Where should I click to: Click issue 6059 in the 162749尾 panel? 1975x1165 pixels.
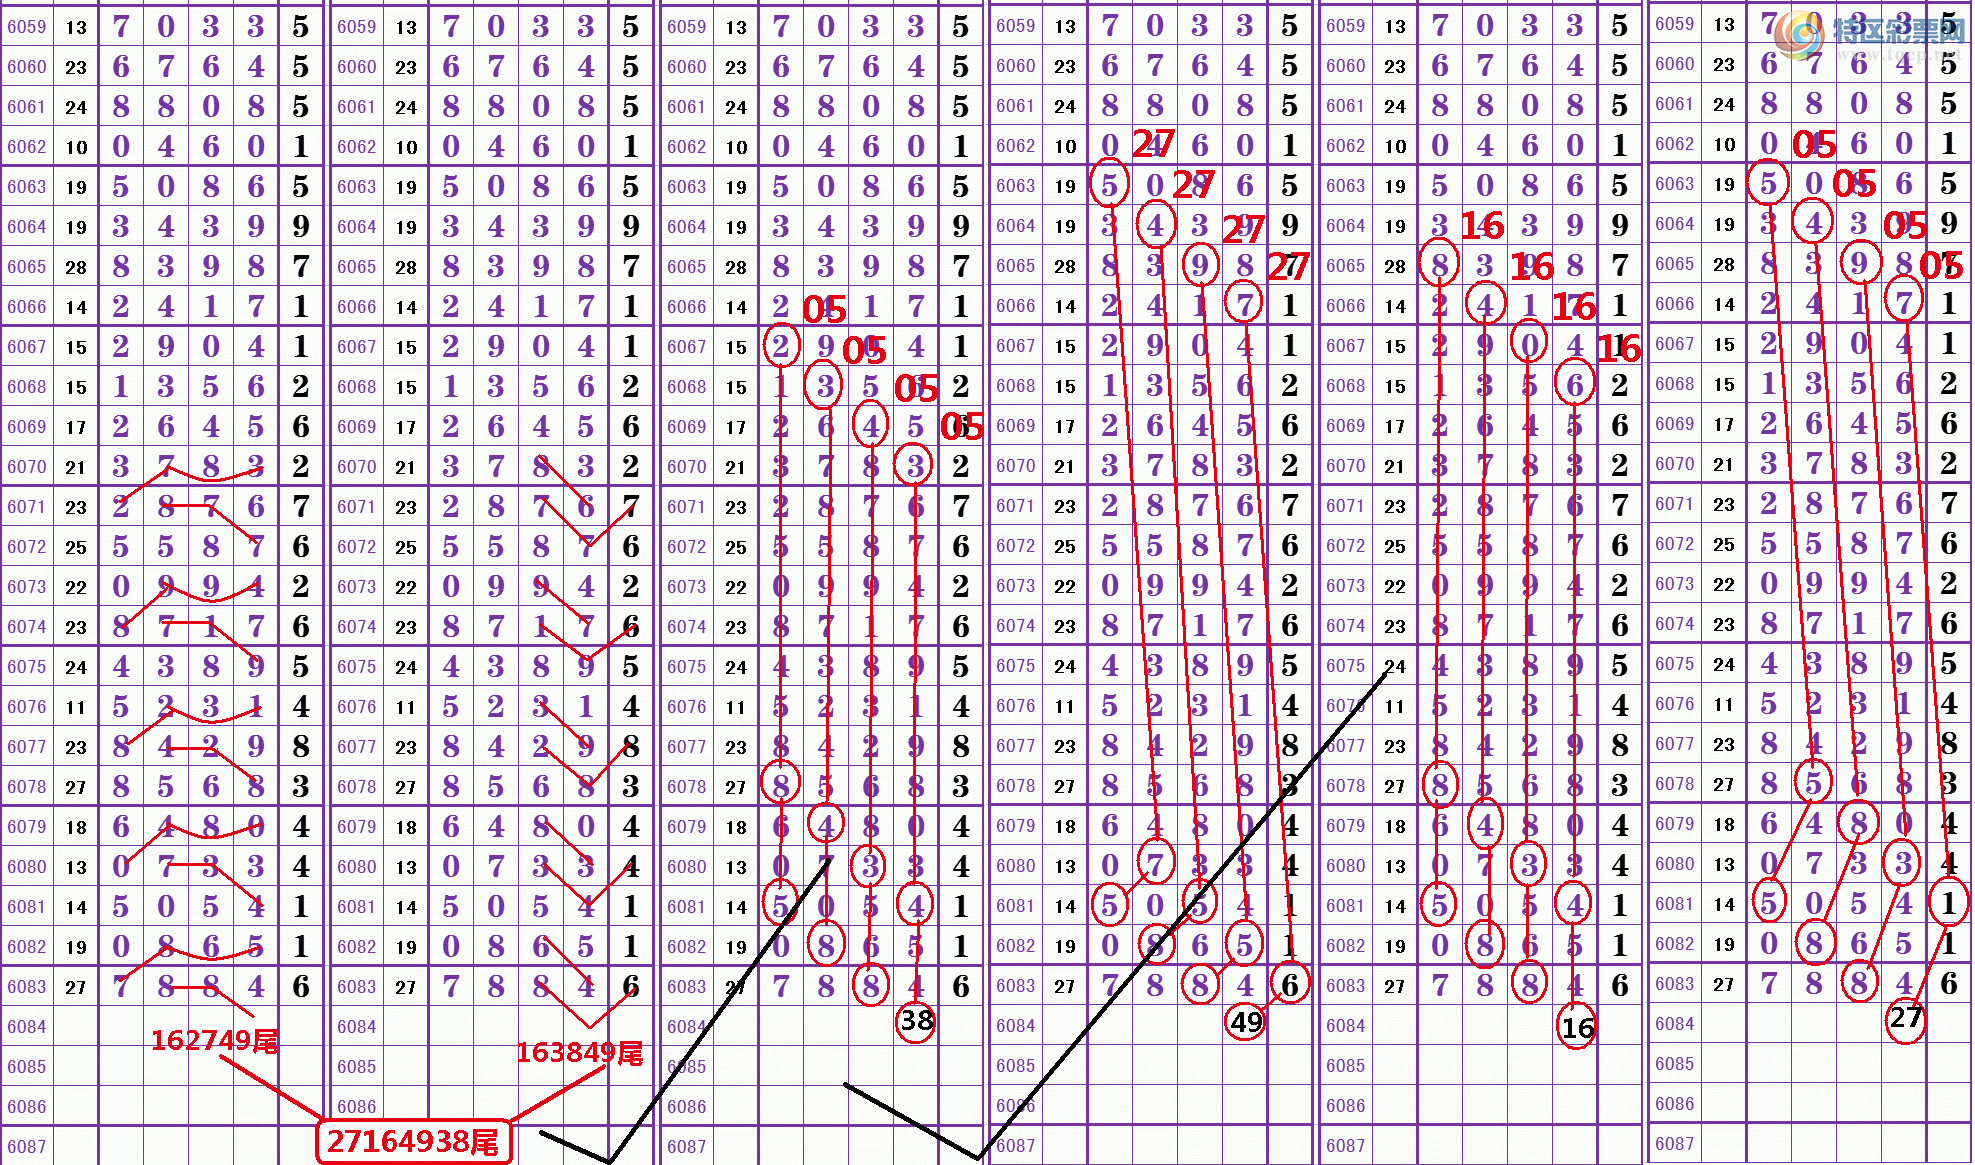point(27,27)
